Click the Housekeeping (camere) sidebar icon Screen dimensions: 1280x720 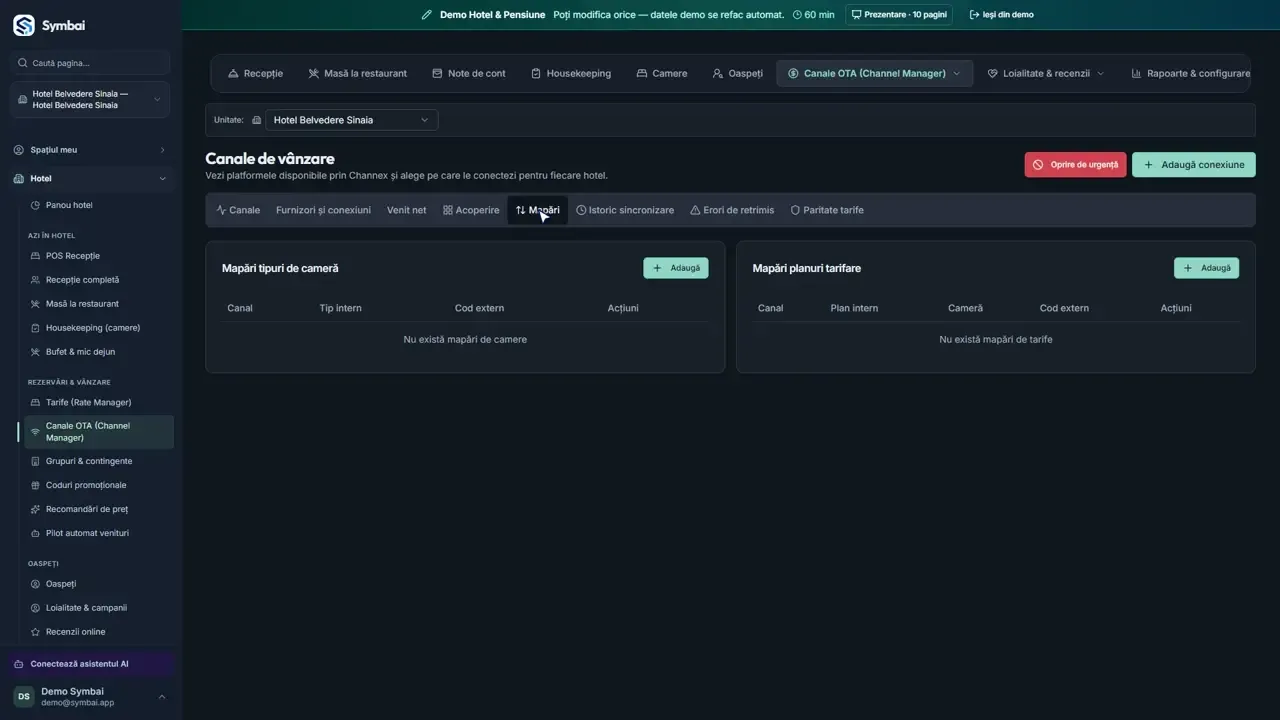click(x=36, y=328)
